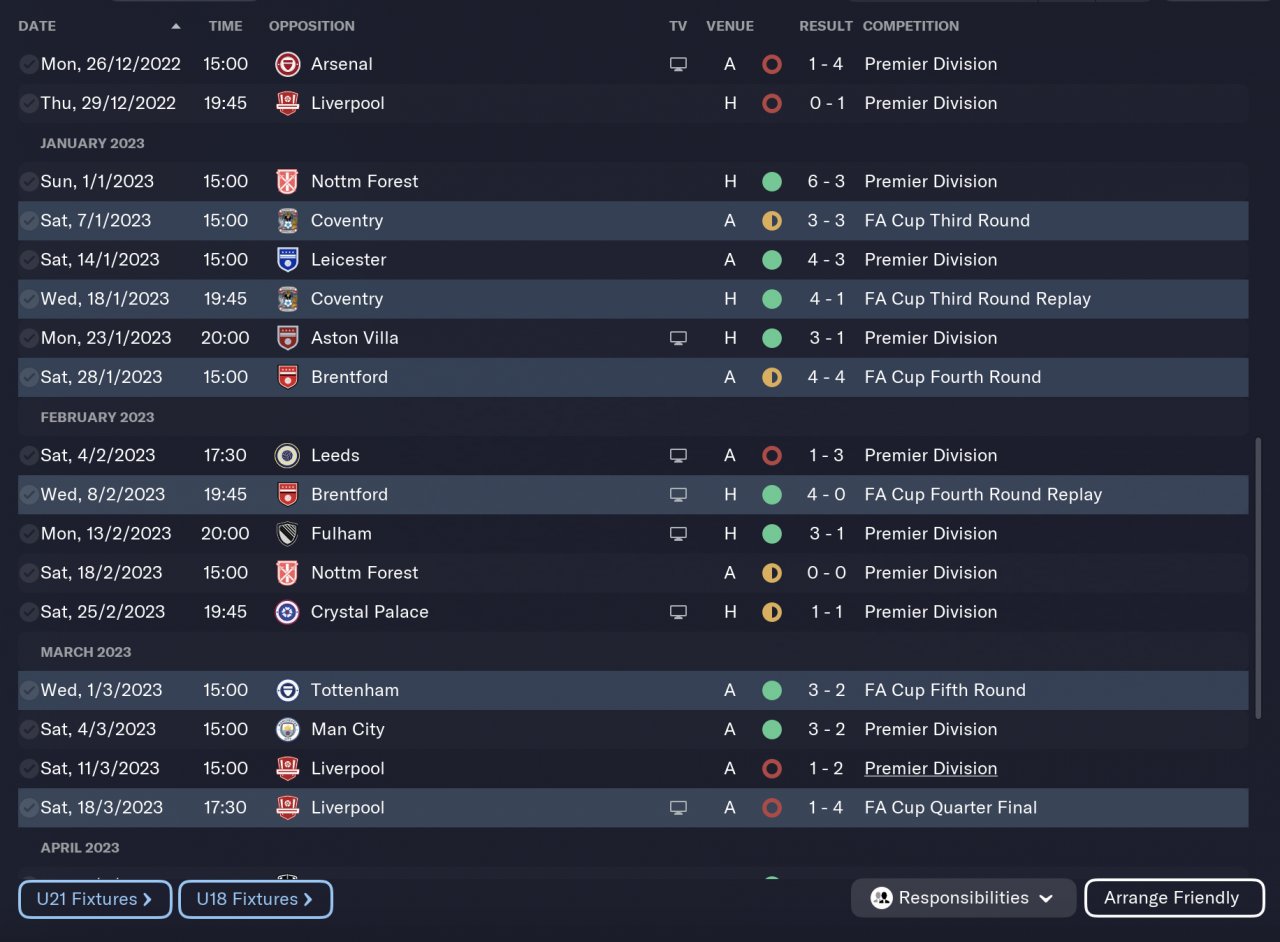Click the Arrange Friendly button
This screenshot has height=942, width=1280.
tap(1173, 898)
